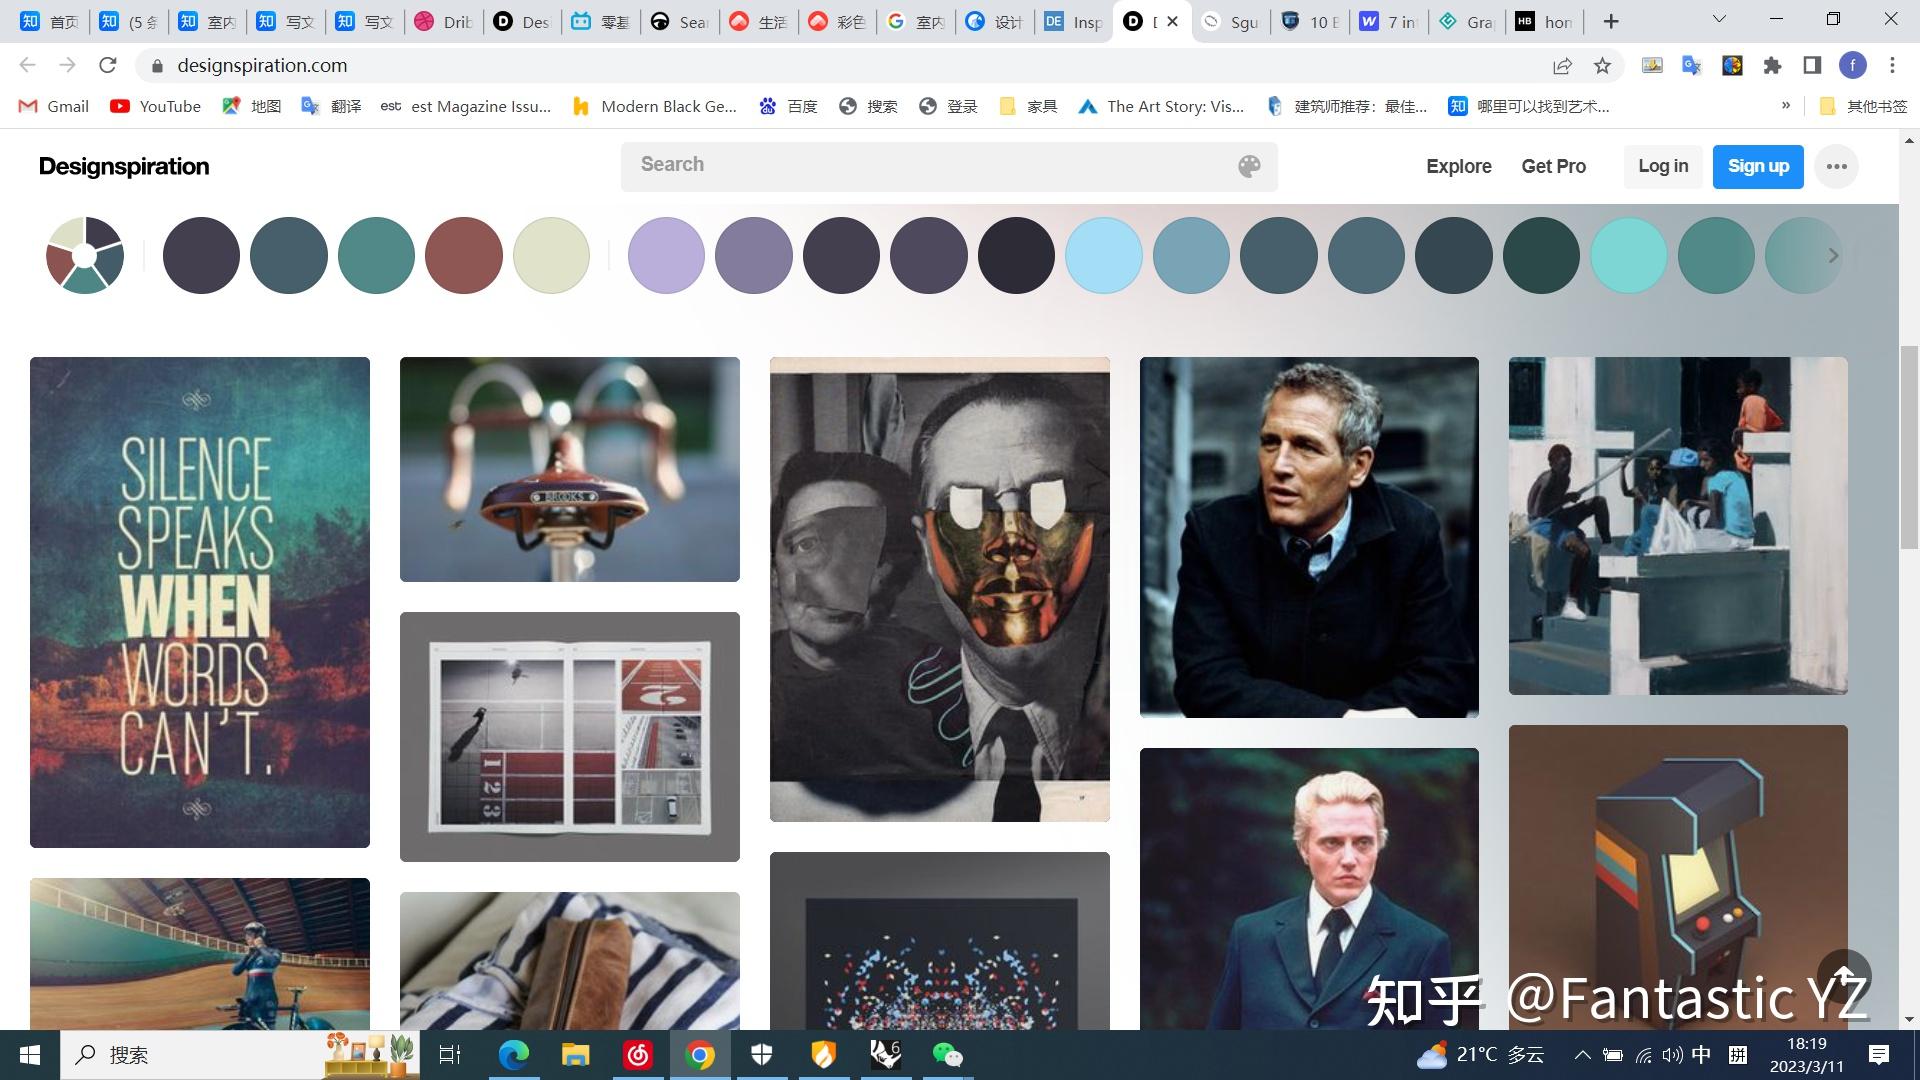Click the Windows taskbar search box
1920x1080 pixels.
coord(240,1055)
